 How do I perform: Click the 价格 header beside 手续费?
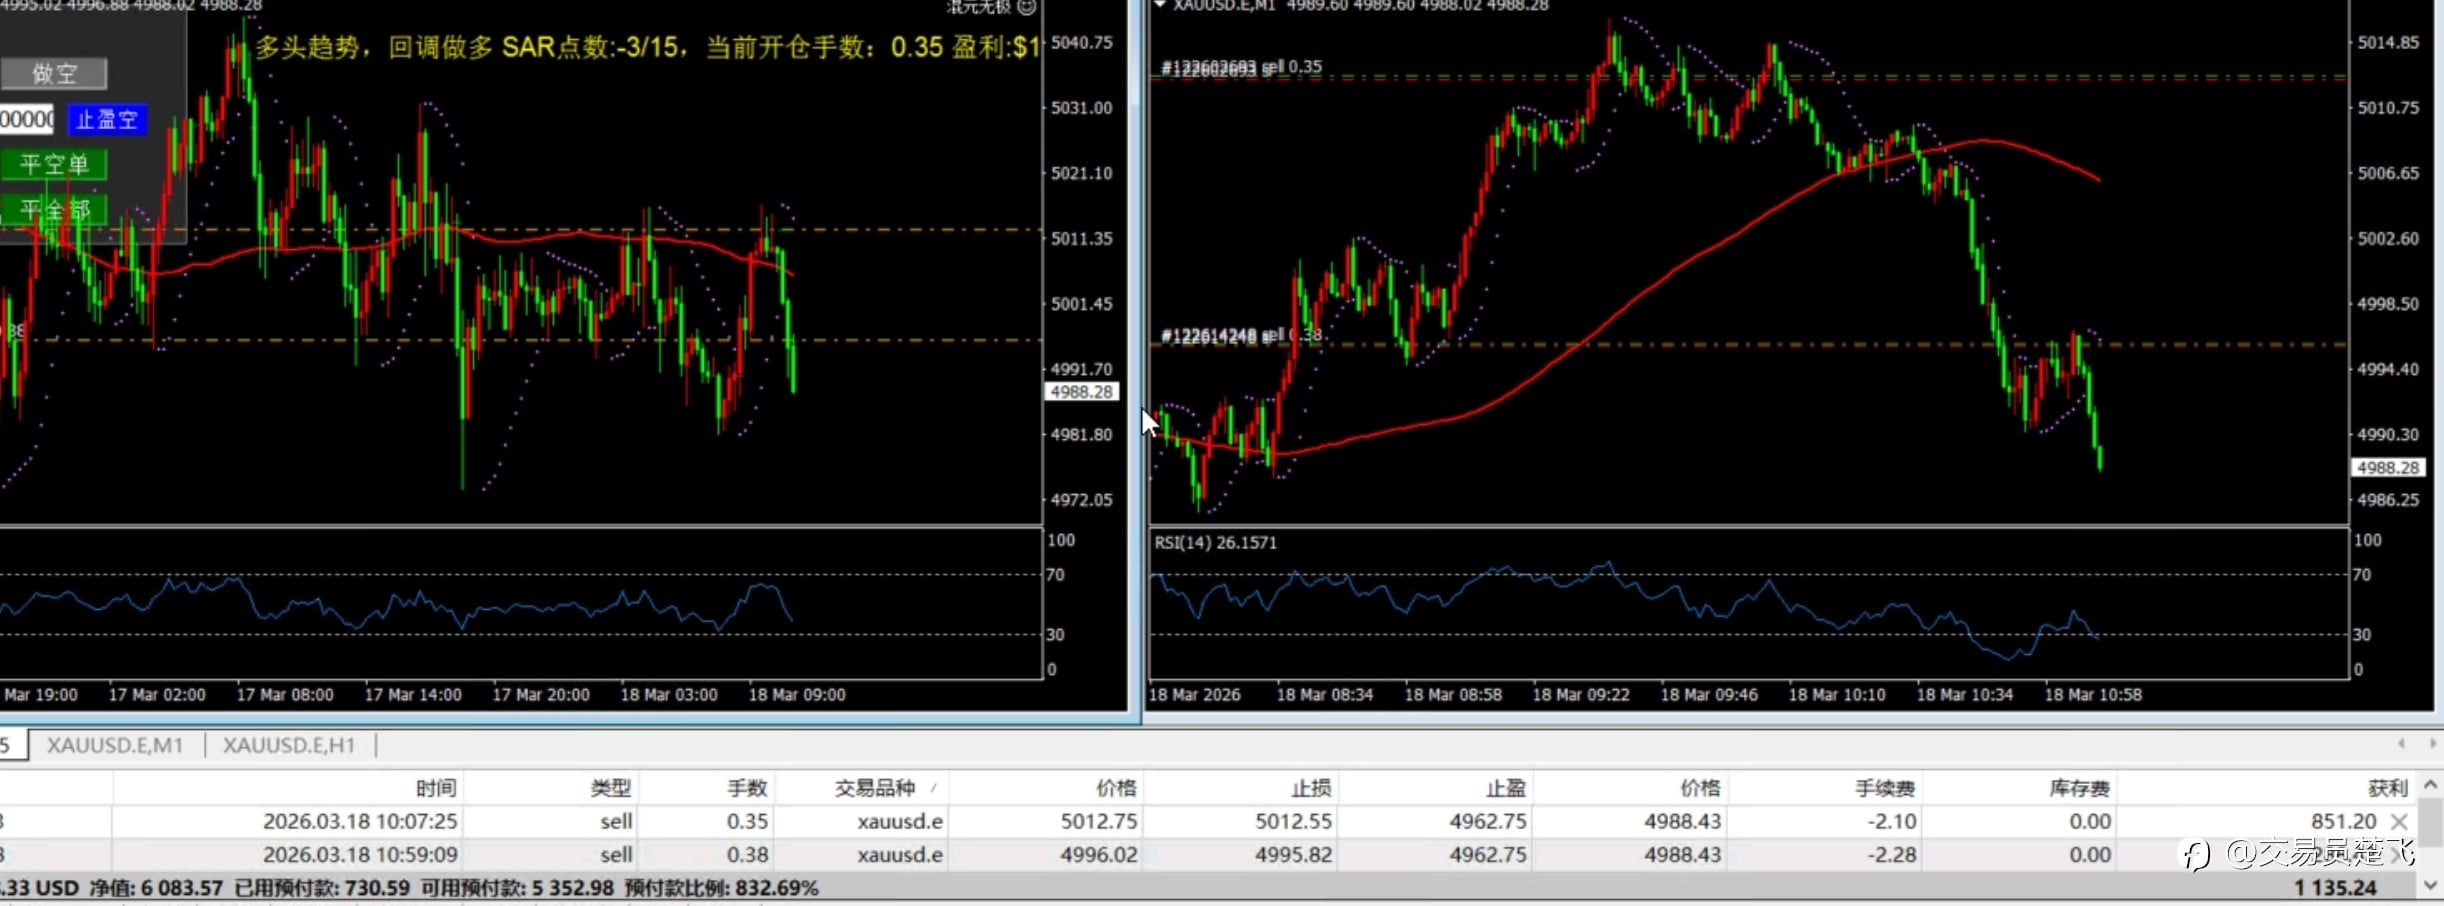tap(1700, 788)
